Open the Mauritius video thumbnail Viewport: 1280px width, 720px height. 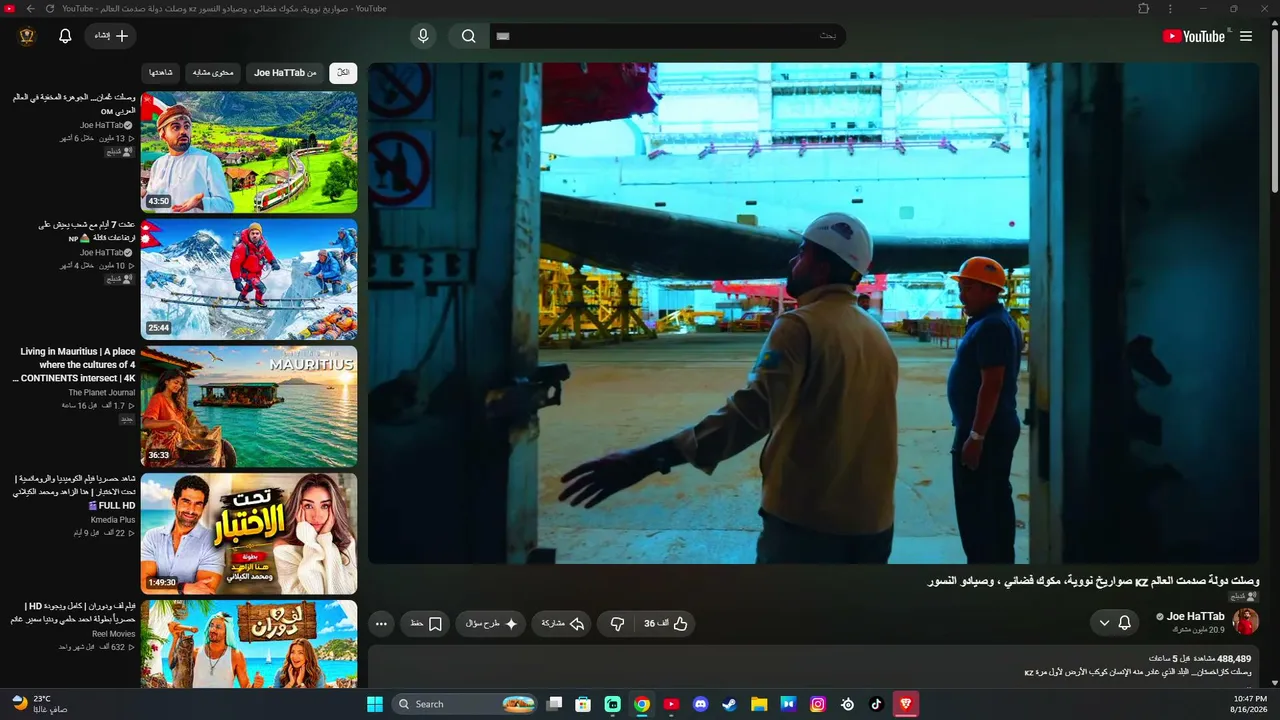pos(249,407)
